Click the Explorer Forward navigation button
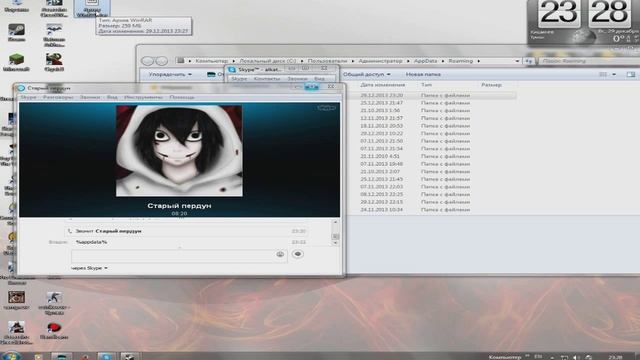Screen dimensions: 640x360 162,61
